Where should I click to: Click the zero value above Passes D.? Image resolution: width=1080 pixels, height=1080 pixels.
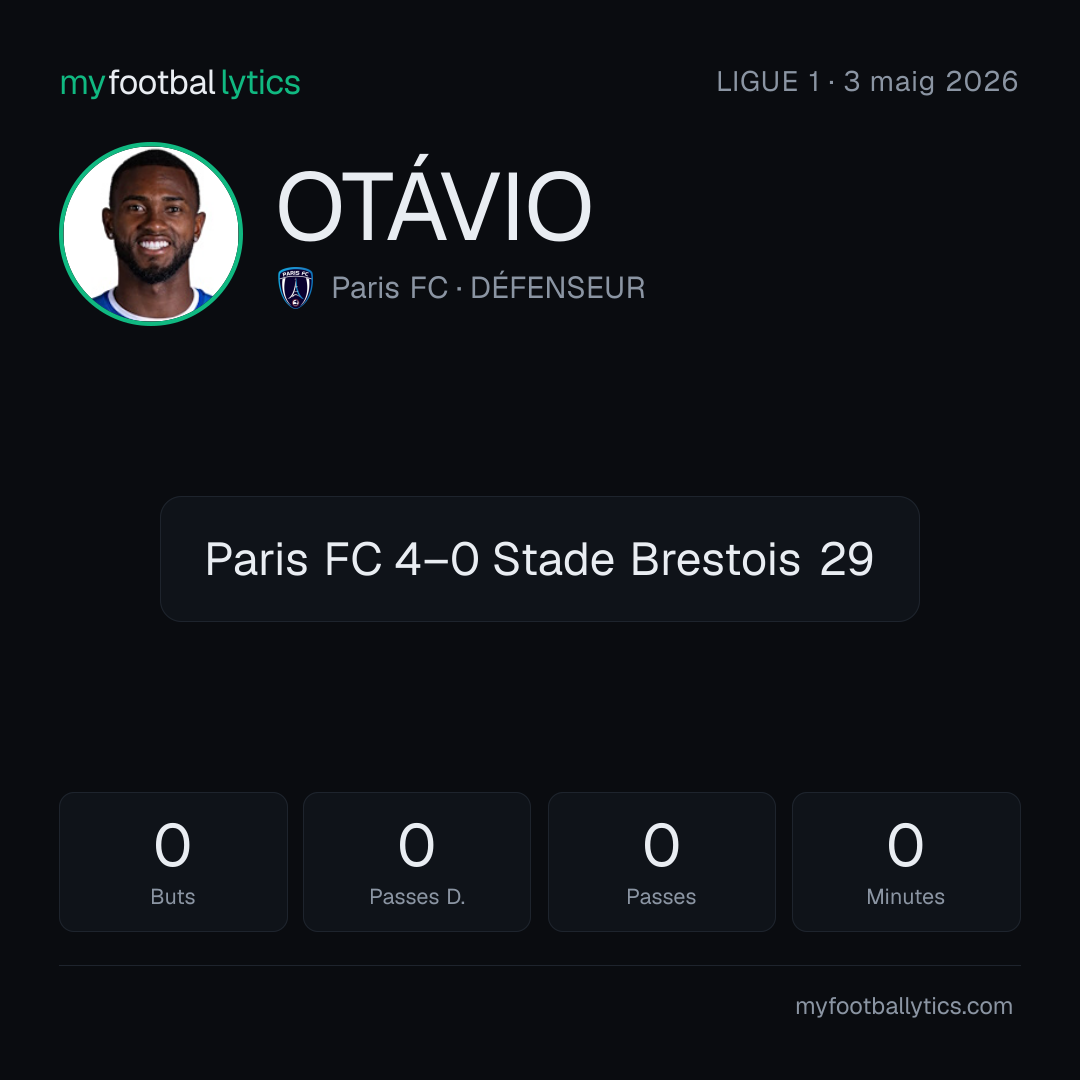pyautogui.click(x=417, y=845)
